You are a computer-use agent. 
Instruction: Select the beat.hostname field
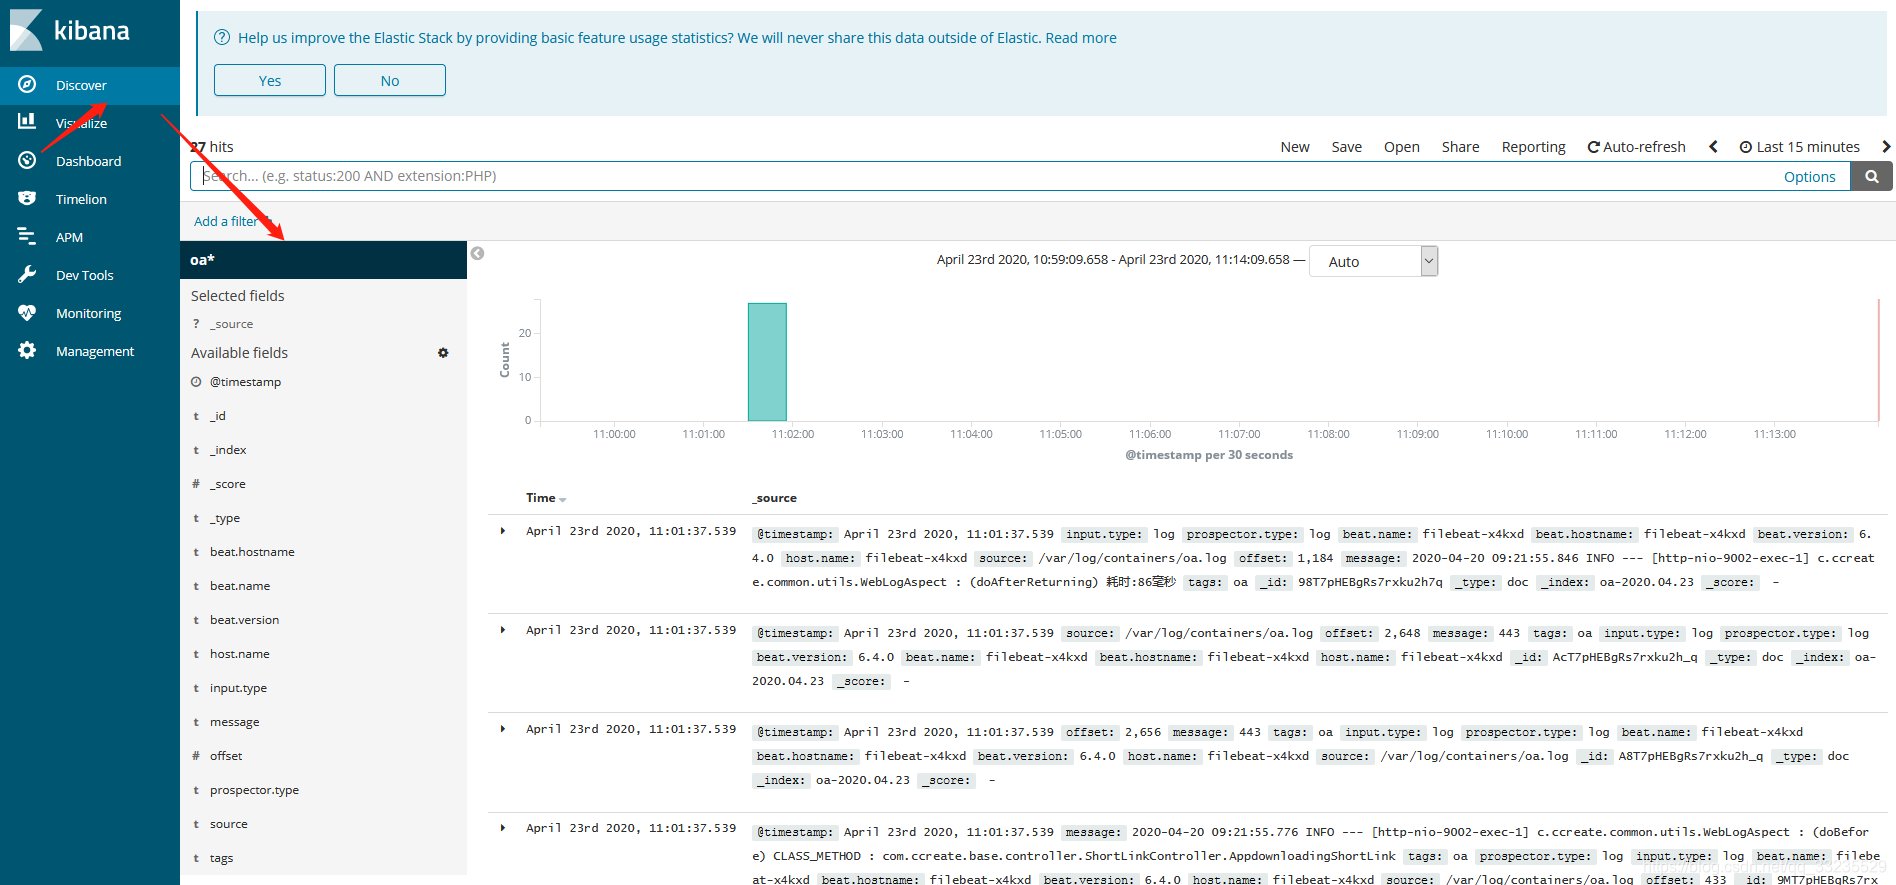[252, 552]
